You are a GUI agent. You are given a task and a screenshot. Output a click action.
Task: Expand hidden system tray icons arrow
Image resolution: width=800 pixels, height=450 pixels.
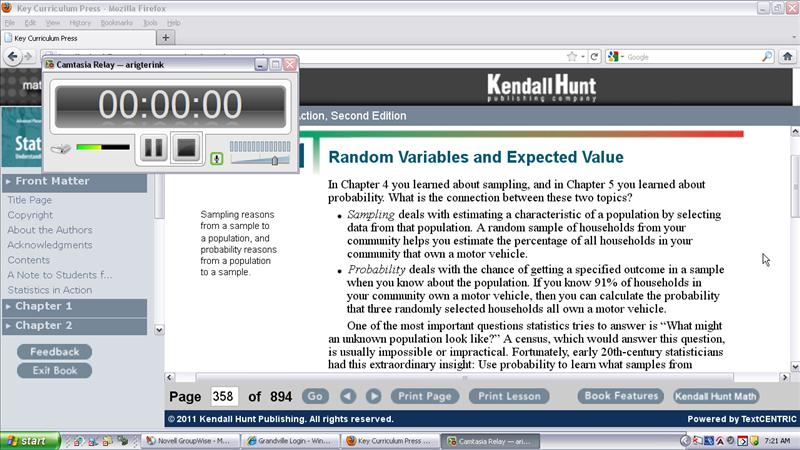click(x=685, y=440)
